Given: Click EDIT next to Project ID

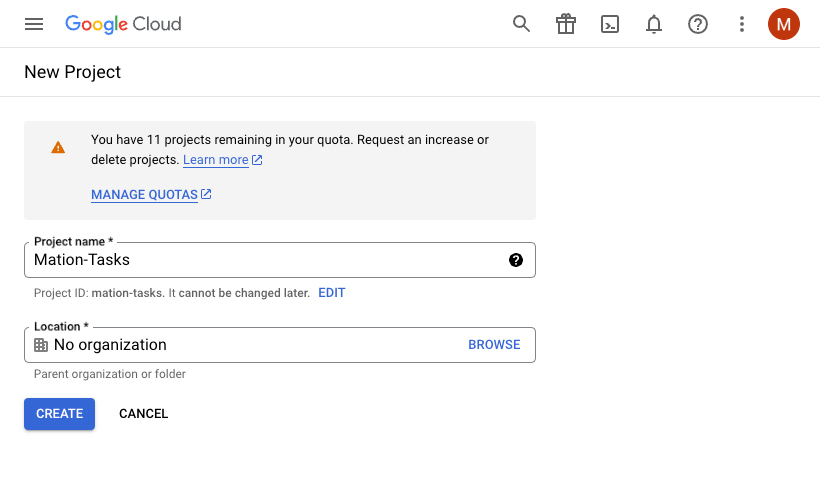Looking at the screenshot, I should [x=332, y=293].
